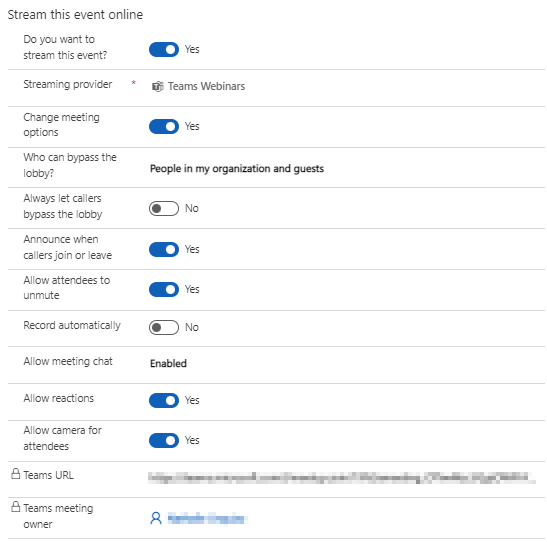Open the lobby bypass options dropdown
Viewport: 547px width, 542px height.
237,168
